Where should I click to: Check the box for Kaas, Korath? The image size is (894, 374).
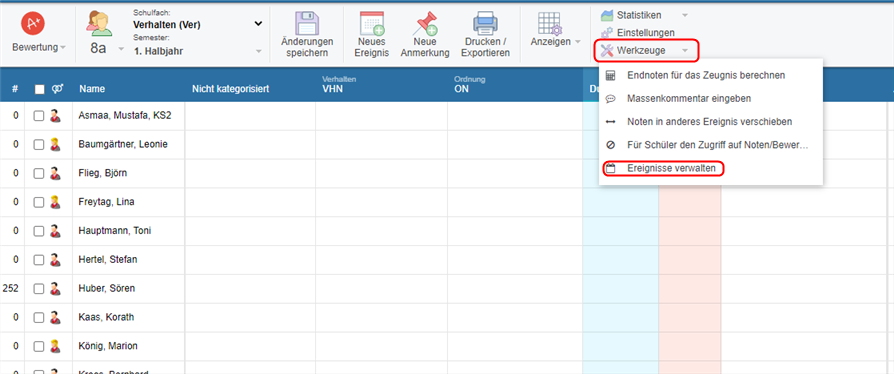(x=39, y=317)
